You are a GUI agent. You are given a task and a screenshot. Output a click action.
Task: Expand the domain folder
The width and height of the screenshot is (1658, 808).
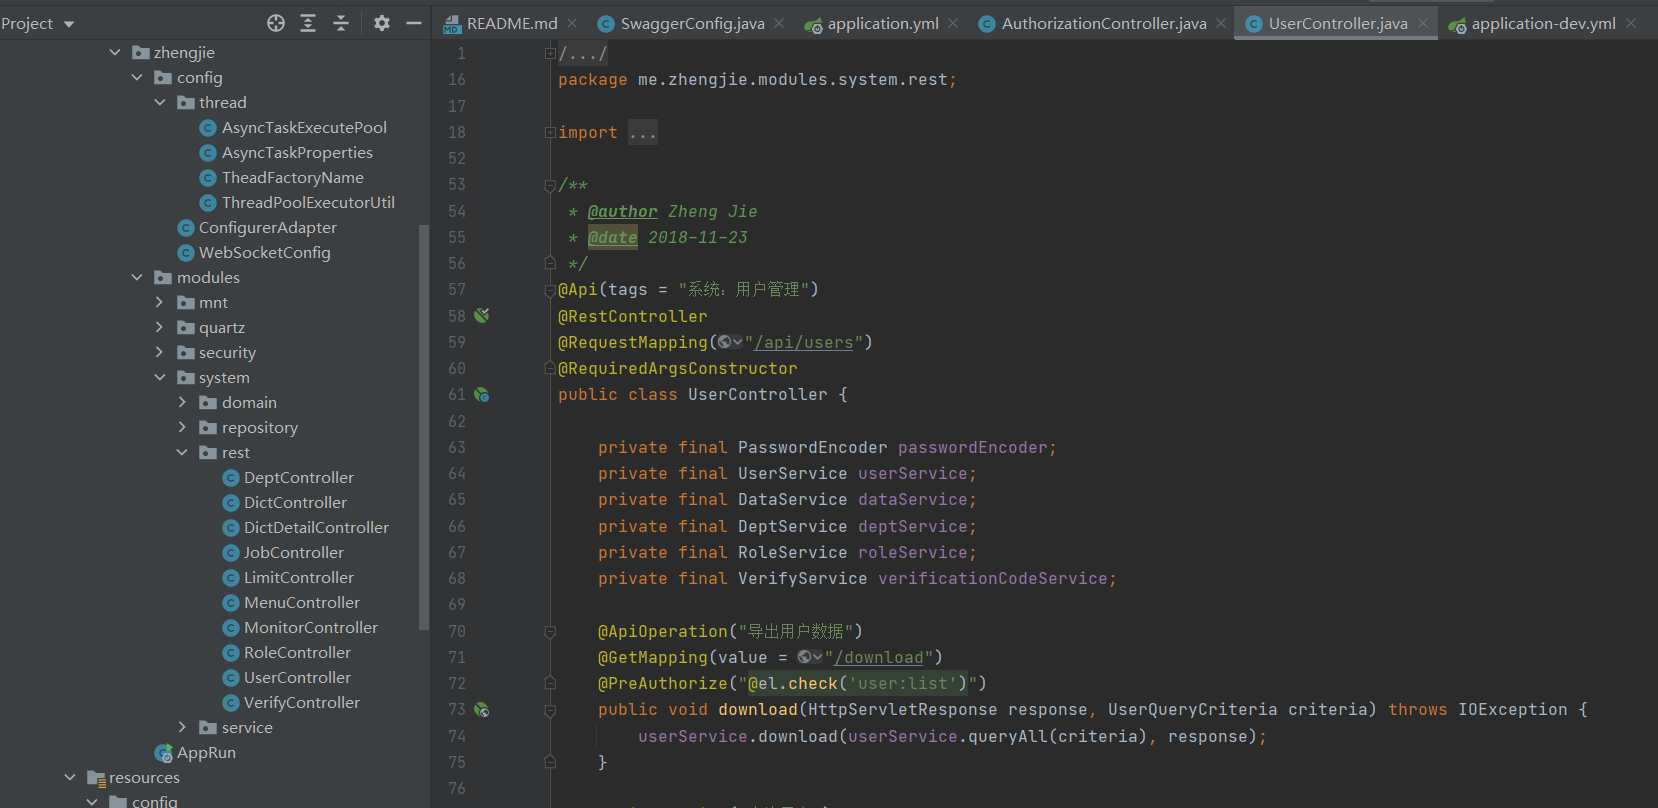point(182,402)
